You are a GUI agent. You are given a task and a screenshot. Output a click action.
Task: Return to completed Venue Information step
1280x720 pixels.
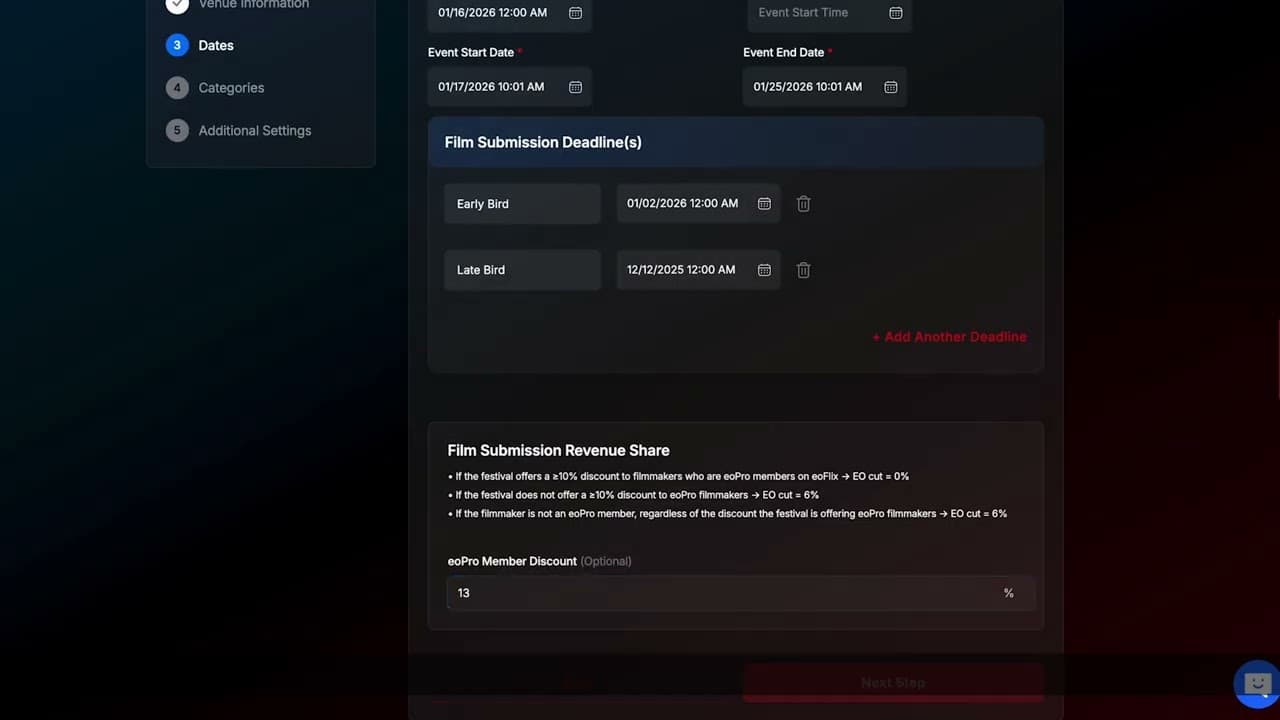[253, 5]
